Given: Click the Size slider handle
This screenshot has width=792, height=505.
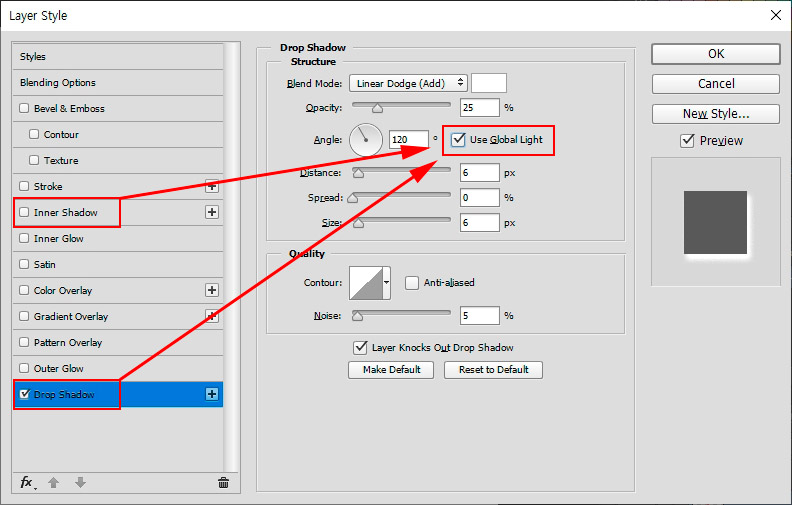Looking at the screenshot, I should (x=358, y=223).
